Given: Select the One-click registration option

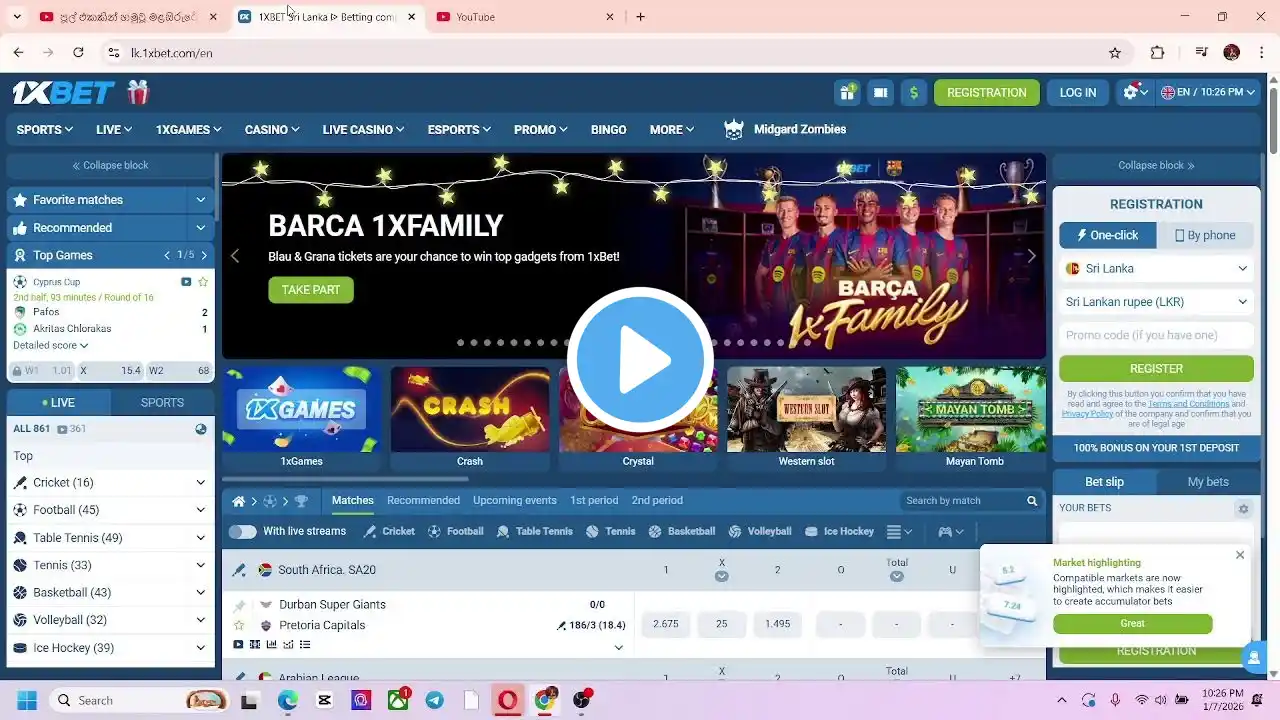Looking at the screenshot, I should (x=1107, y=235).
